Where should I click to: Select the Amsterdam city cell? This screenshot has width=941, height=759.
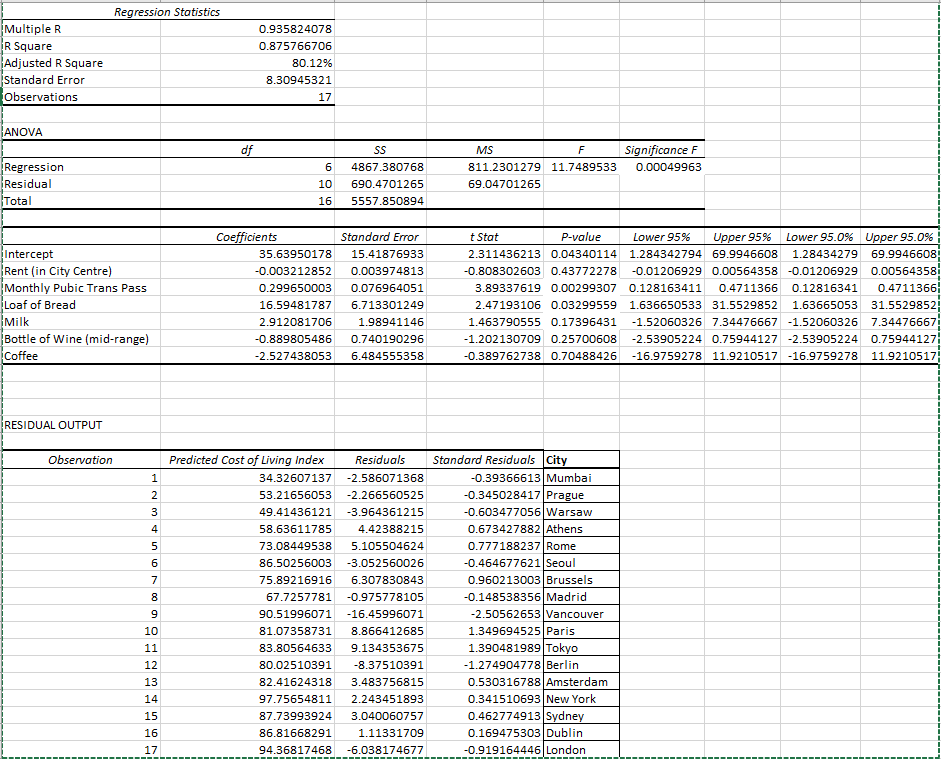582,682
